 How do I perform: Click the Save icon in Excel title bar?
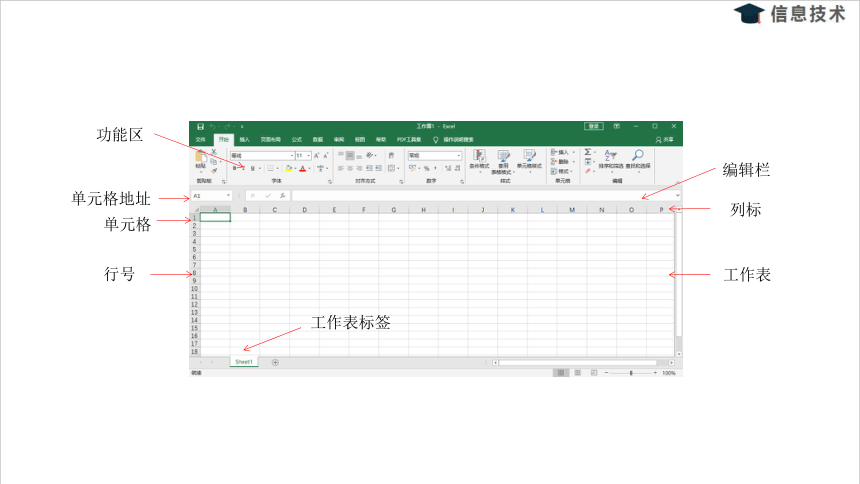(201, 127)
